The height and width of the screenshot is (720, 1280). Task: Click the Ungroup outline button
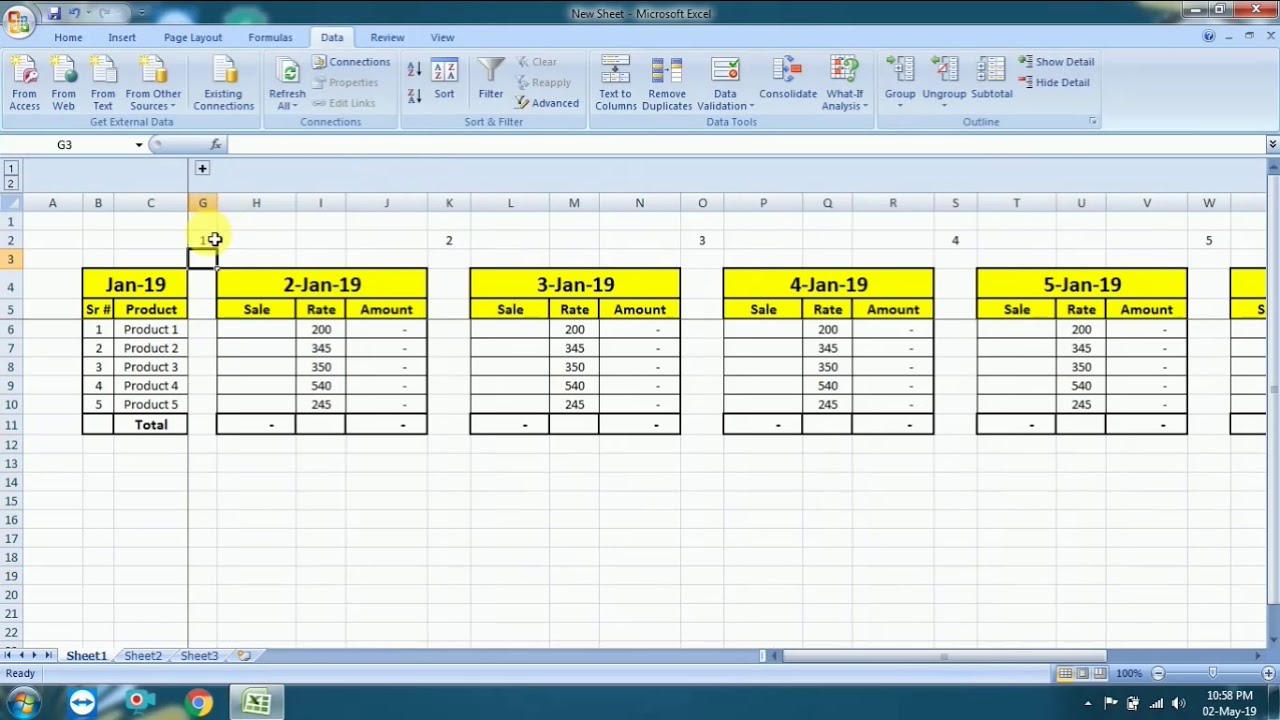944,84
